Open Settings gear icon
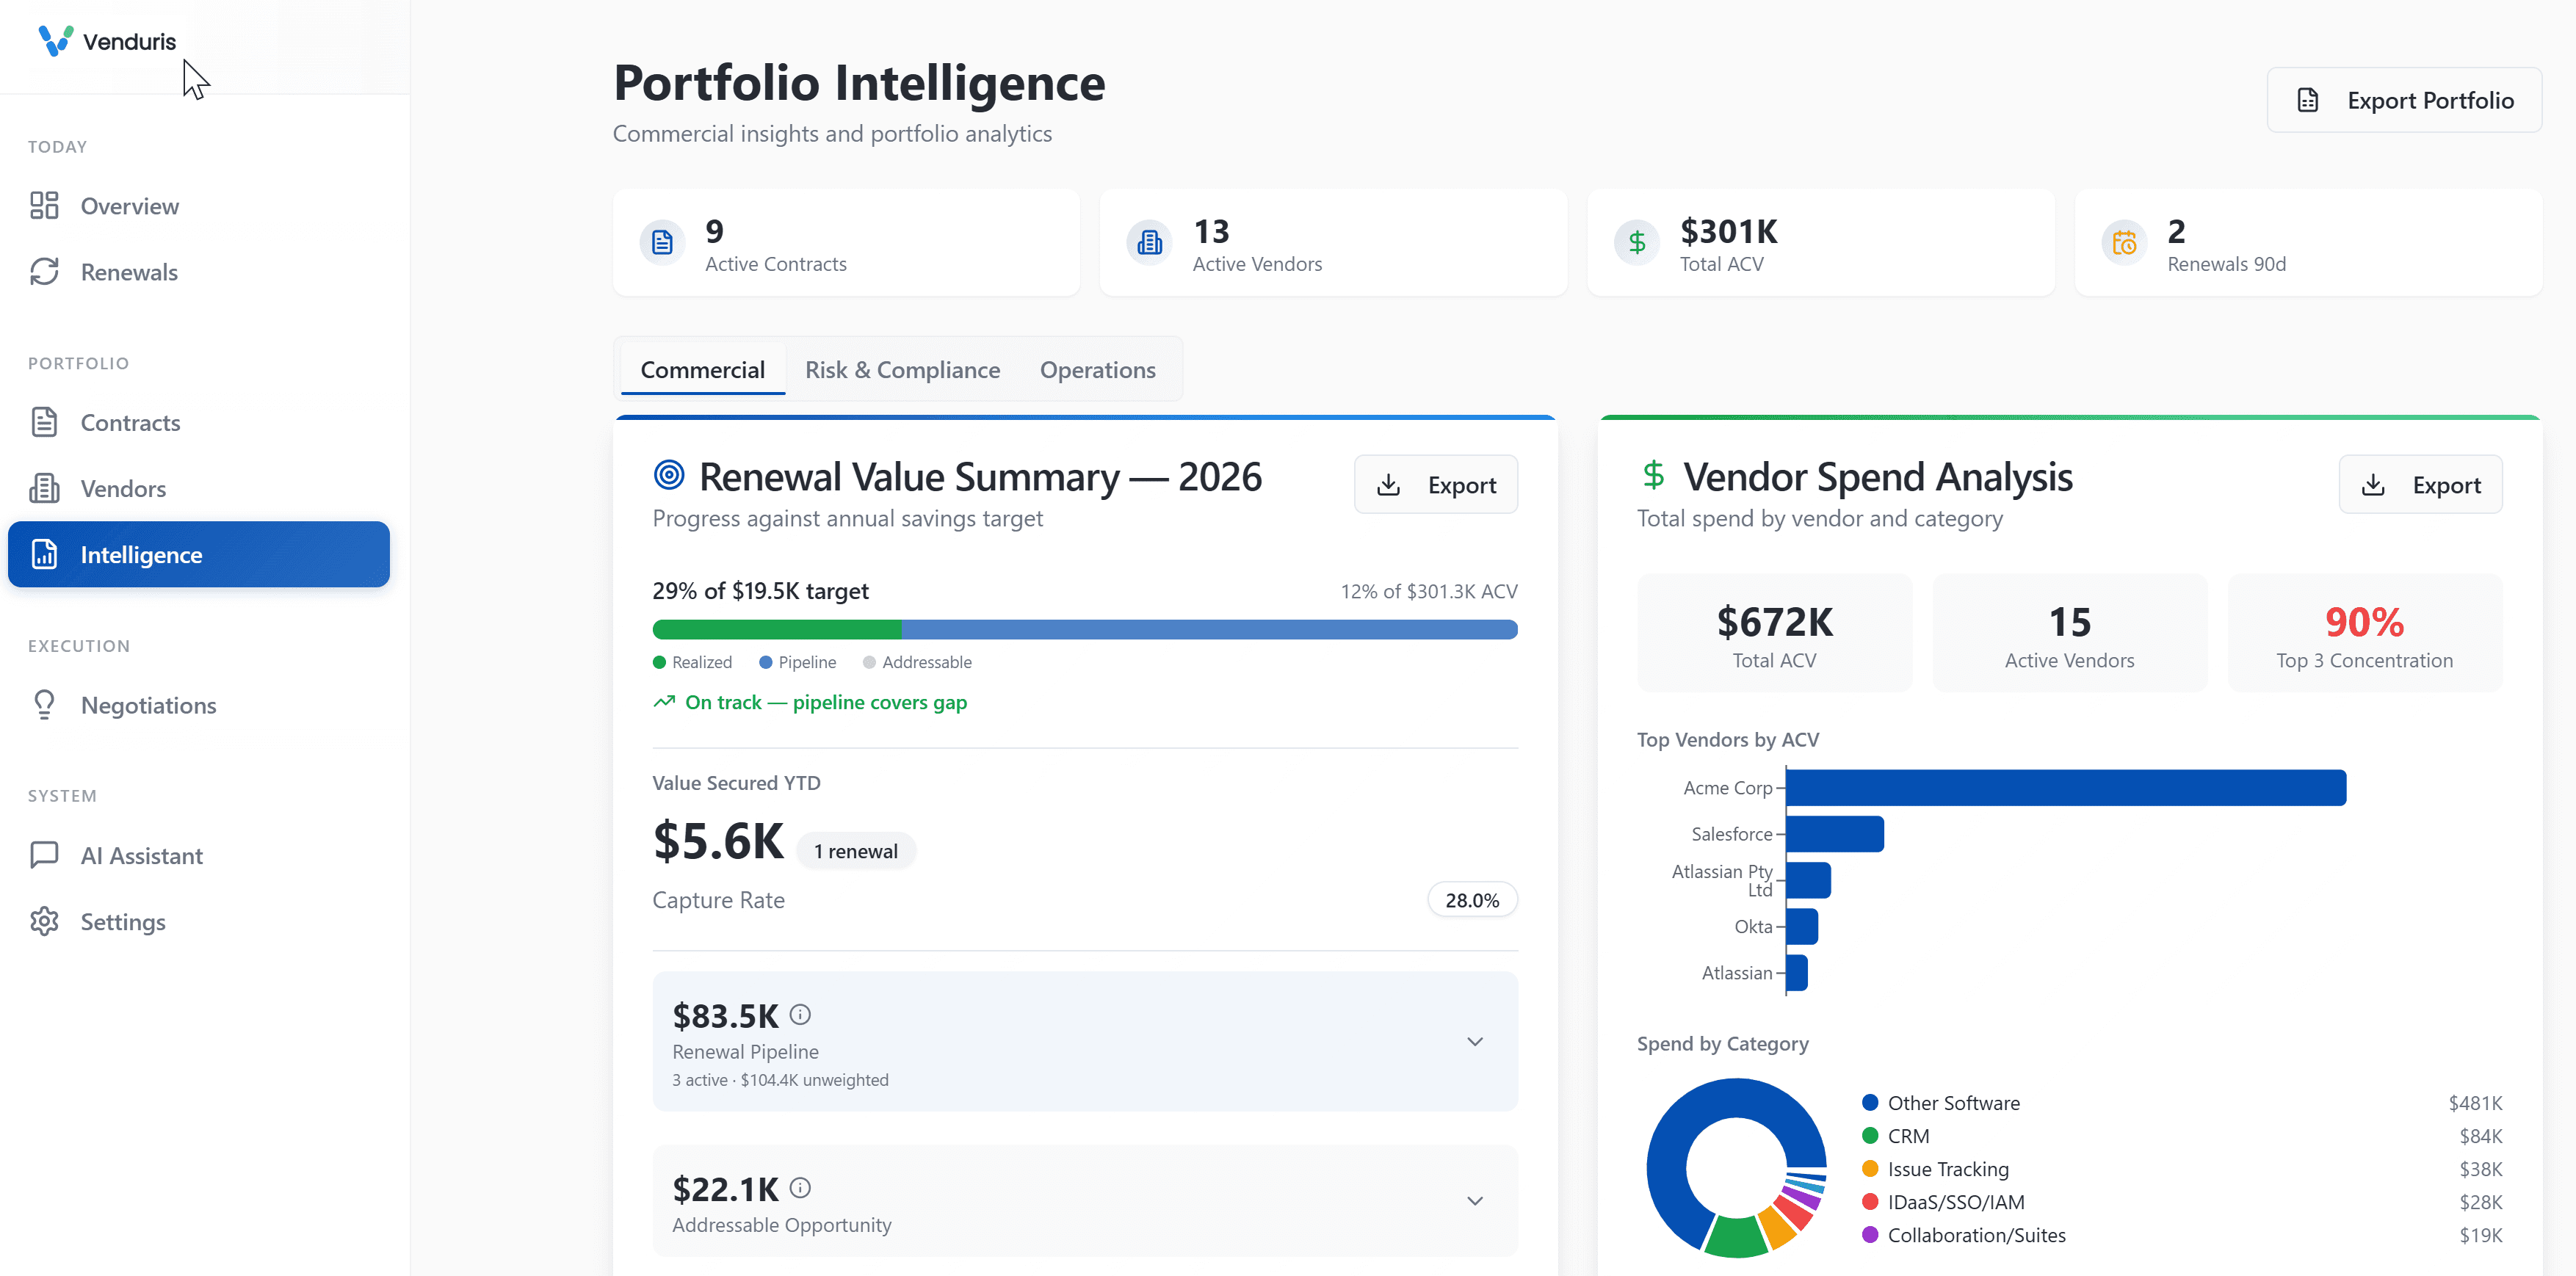 44,921
